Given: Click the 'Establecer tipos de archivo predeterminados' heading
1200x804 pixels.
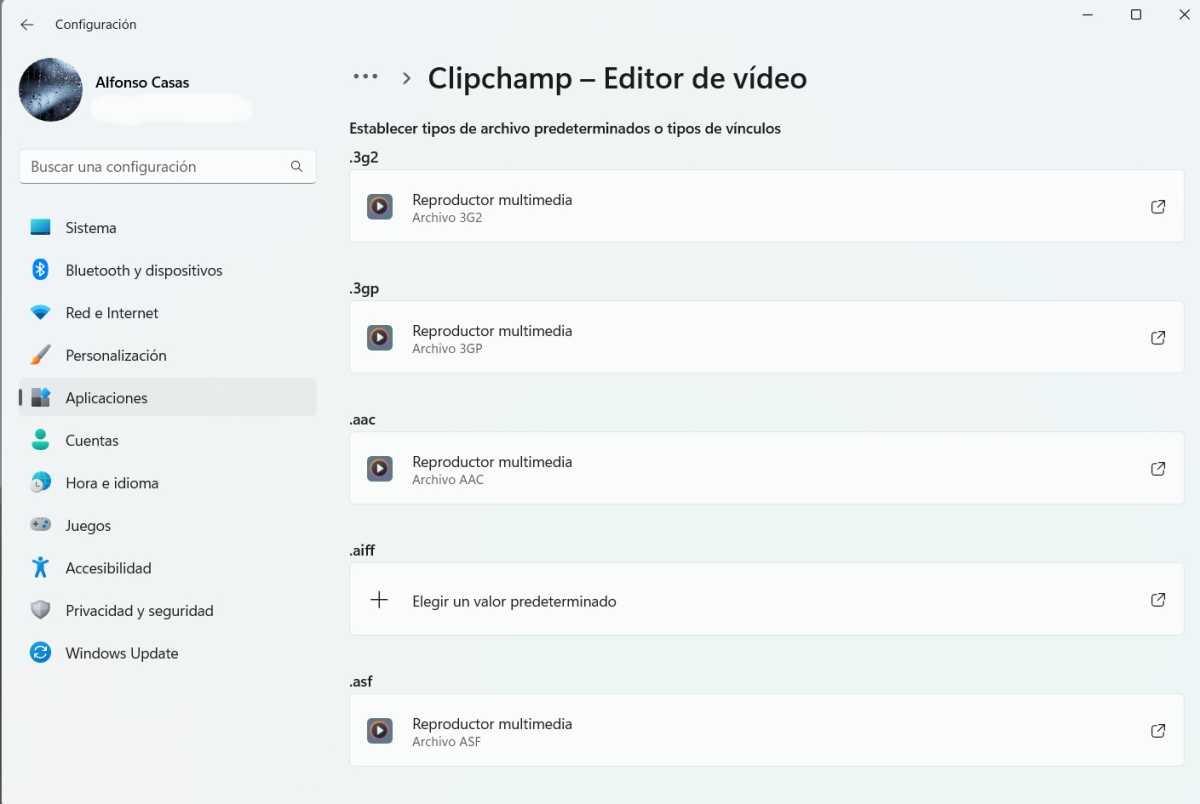Looking at the screenshot, I should pos(565,128).
